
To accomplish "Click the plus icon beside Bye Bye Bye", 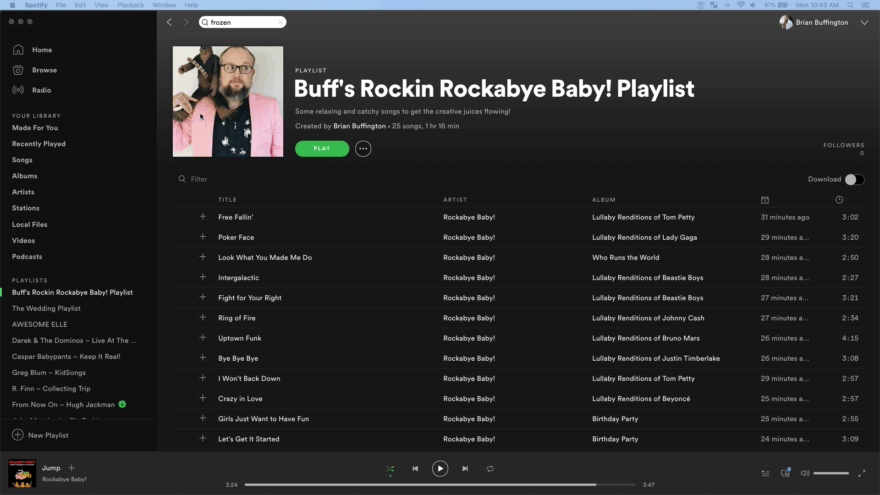I will [203, 358].
